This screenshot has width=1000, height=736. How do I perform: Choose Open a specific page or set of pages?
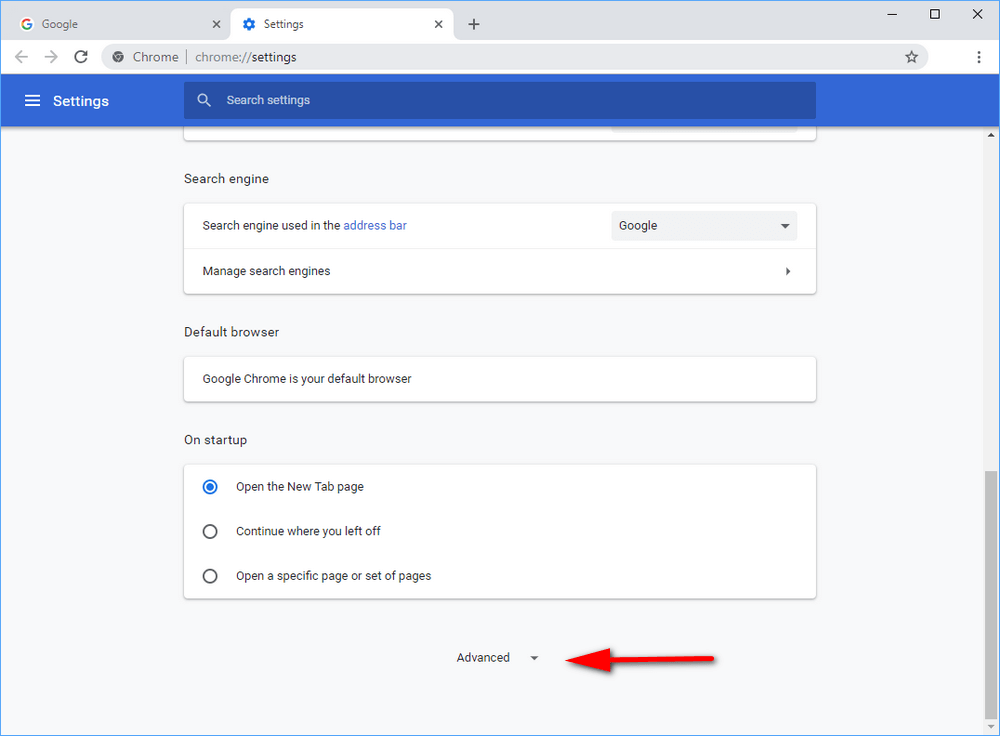pos(210,576)
